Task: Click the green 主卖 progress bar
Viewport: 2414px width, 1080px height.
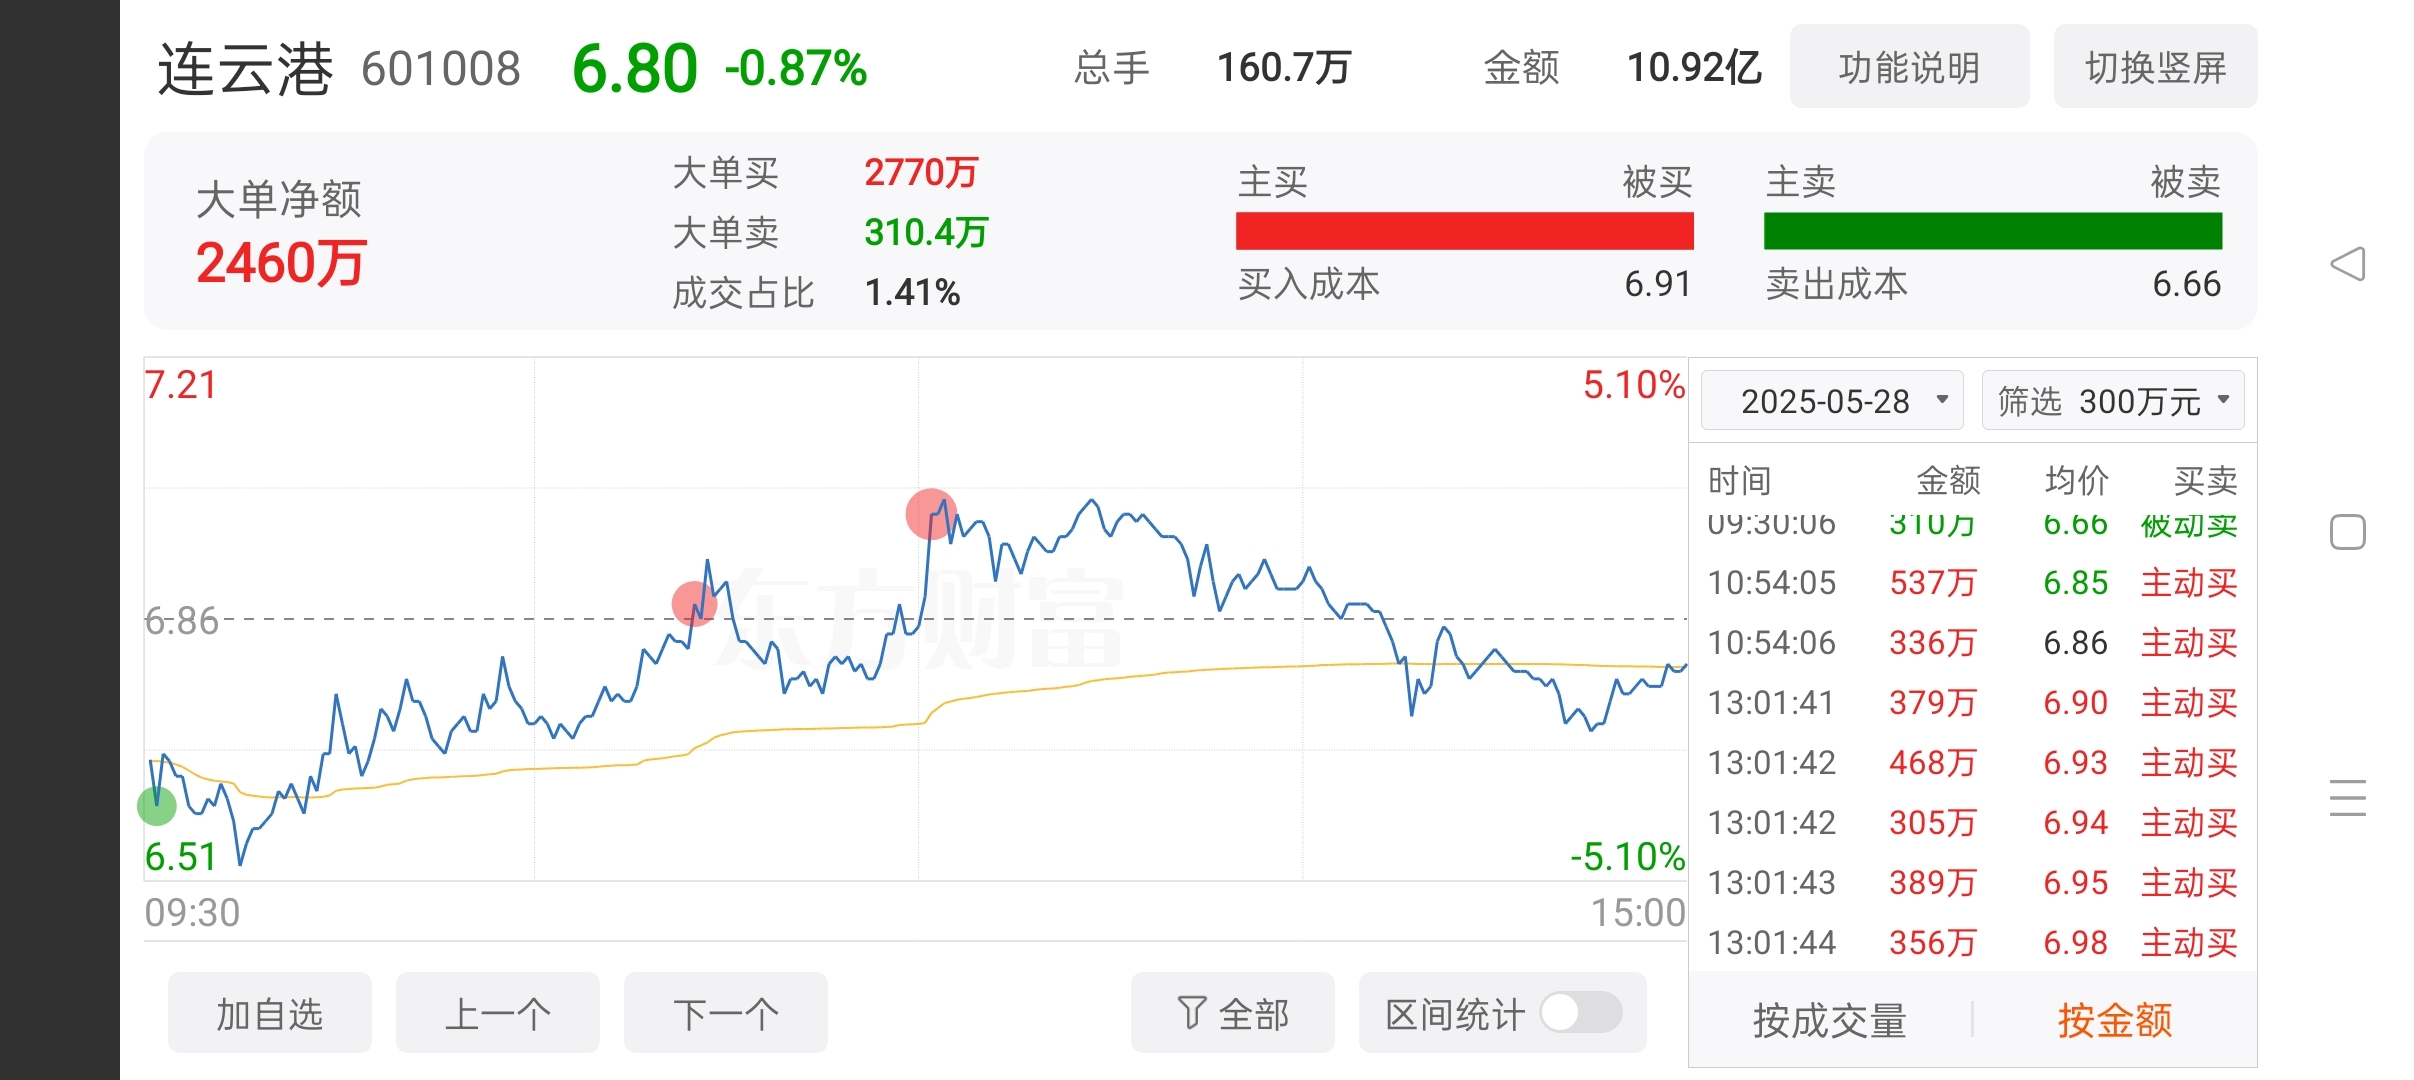Action: (1993, 231)
